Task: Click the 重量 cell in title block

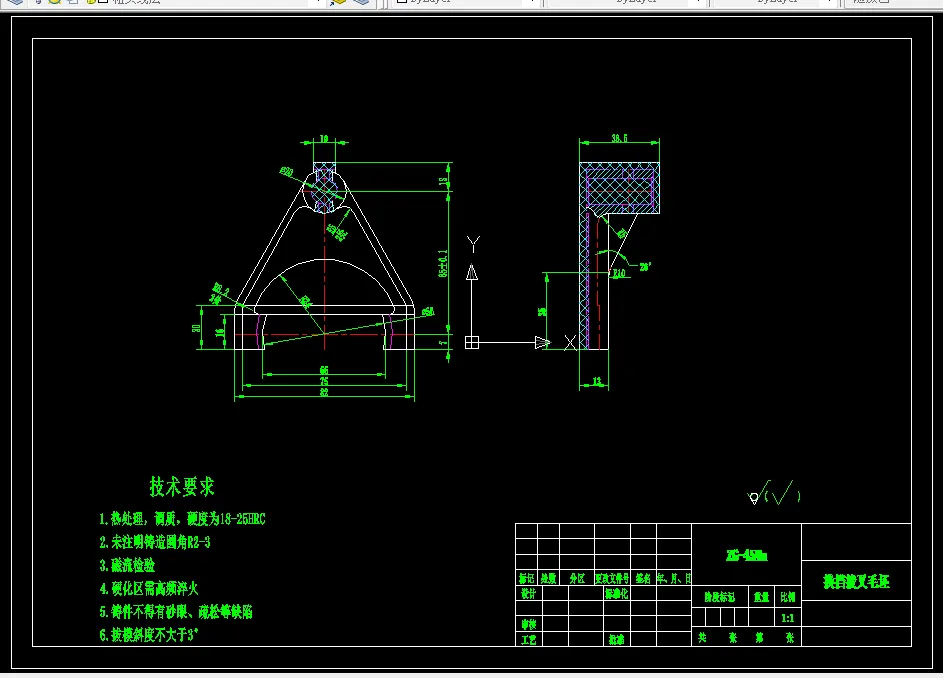Action: coord(762,597)
